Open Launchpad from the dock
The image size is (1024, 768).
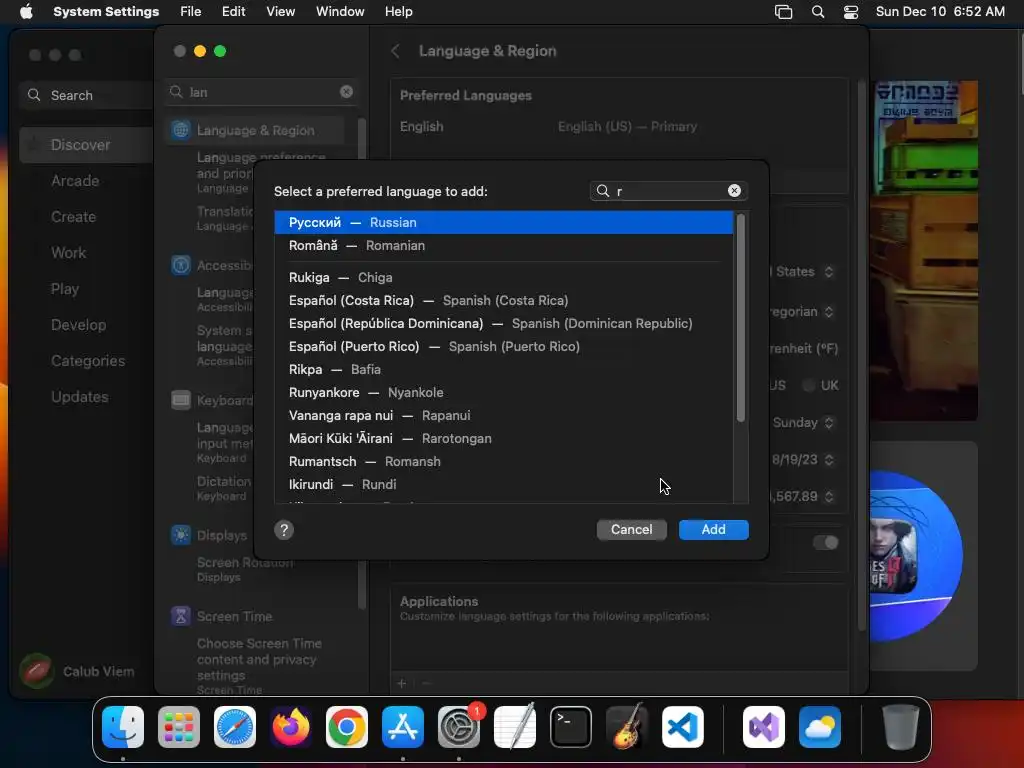179,727
